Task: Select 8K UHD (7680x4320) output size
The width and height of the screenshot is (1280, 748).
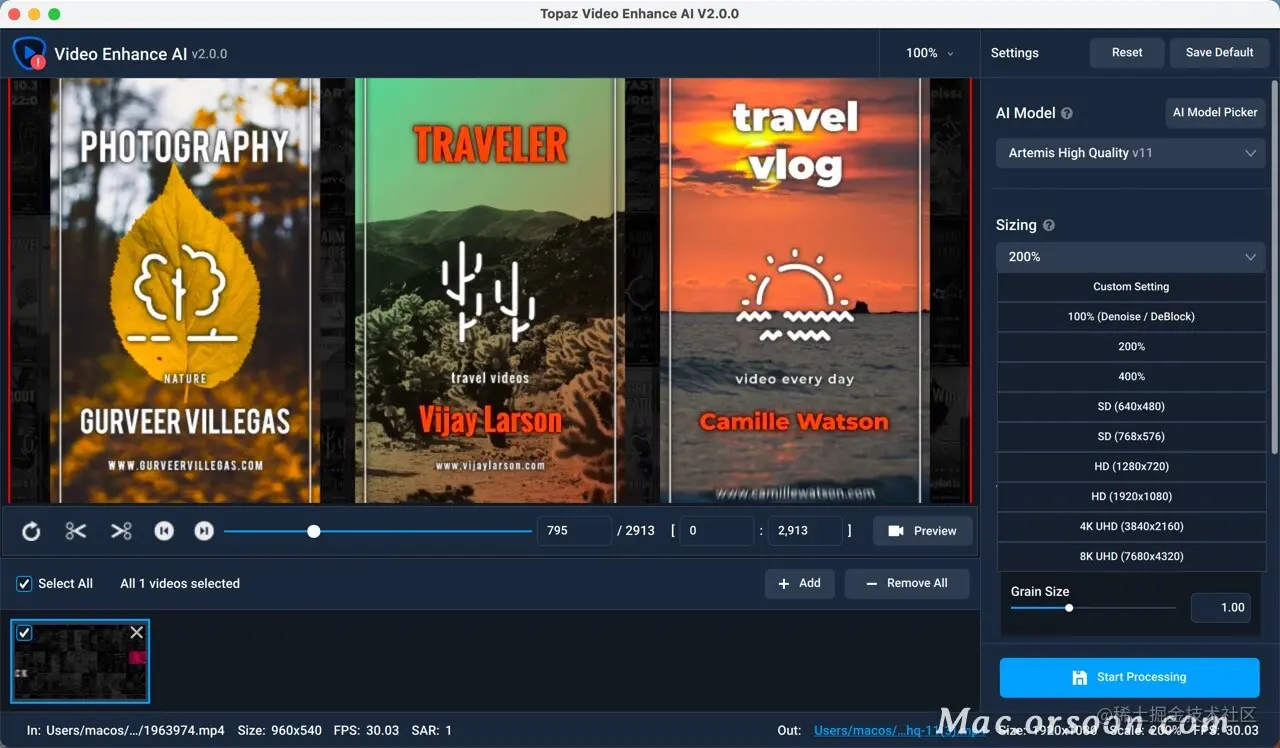Action: click(1131, 556)
